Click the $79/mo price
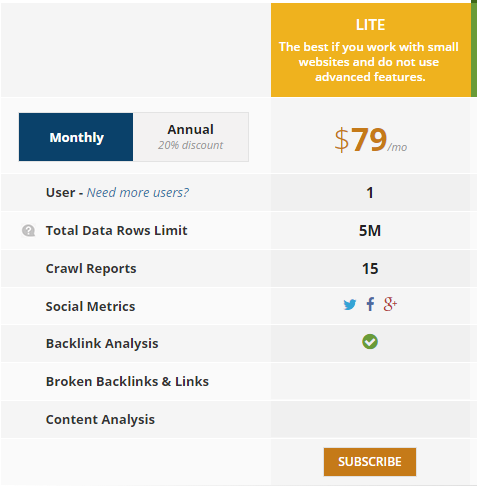The width and height of the screenshot is (477, 489). [x=371, y=140]
